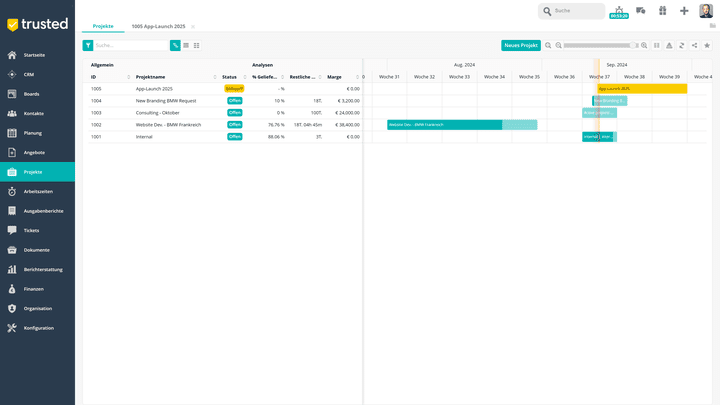Click the gift icon in top bar

click(662, 10)
